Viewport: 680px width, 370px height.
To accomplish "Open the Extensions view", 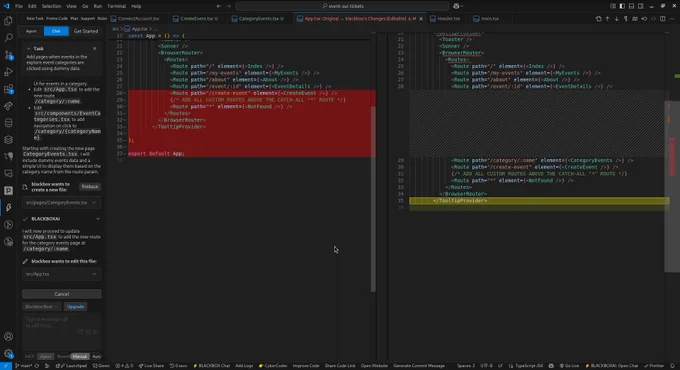I will click(8, 89).
